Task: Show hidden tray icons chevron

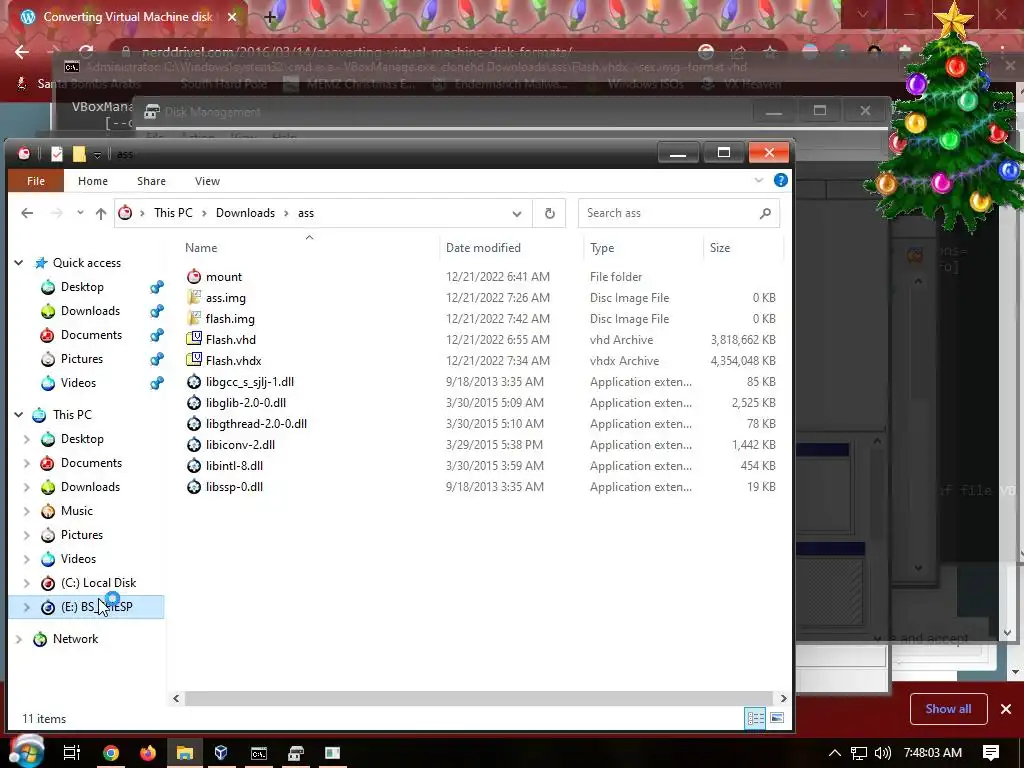Action: pyautogui.click(x=835, y=753)
